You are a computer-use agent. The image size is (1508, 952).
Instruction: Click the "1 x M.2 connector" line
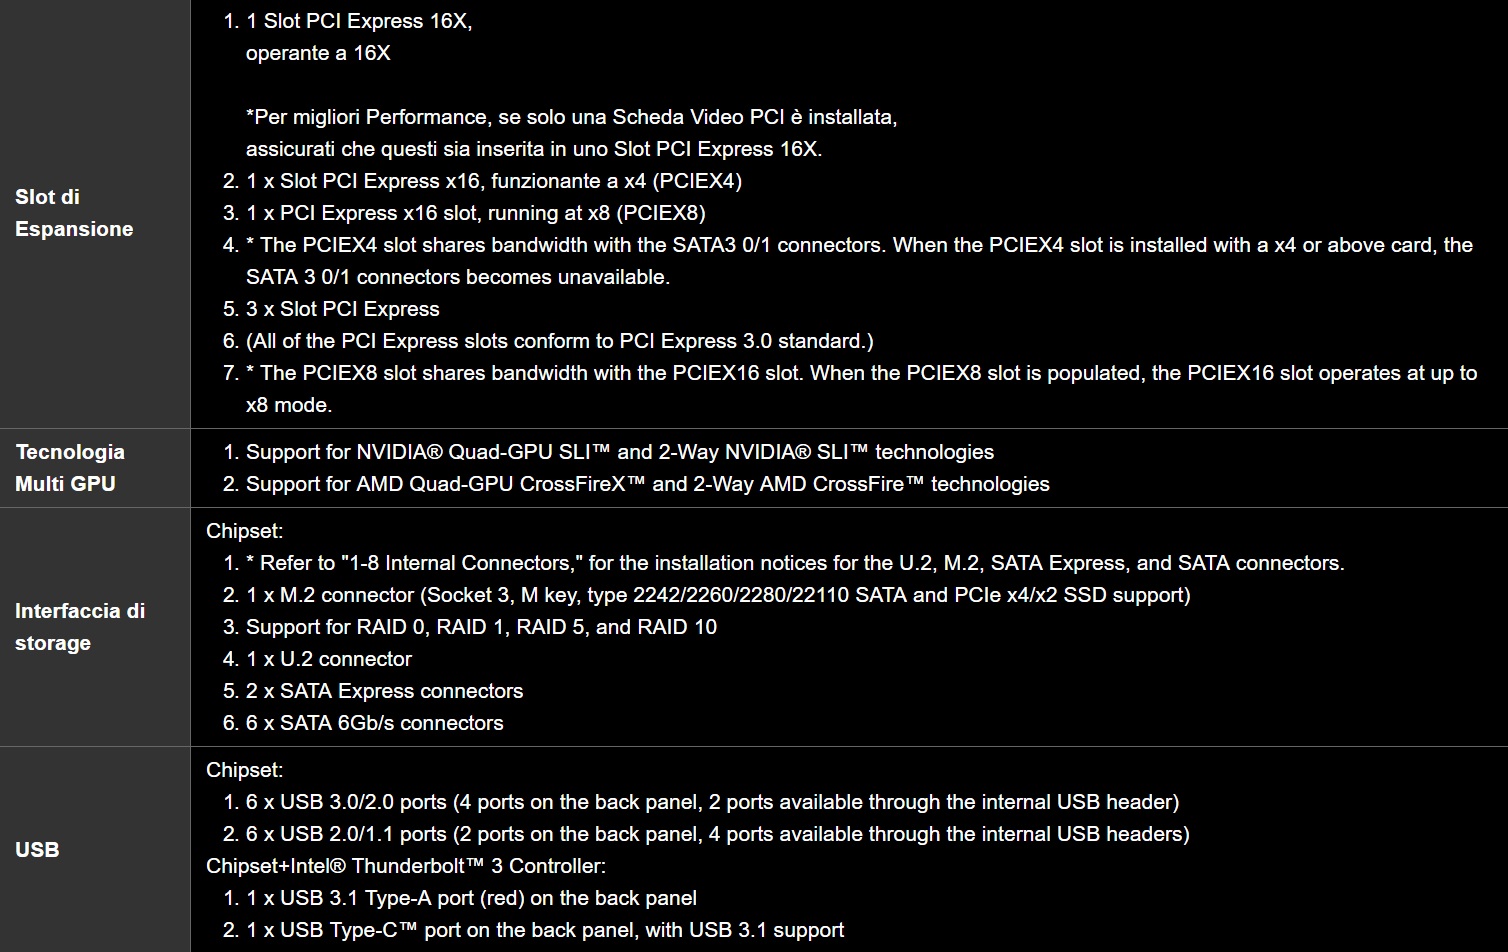[x=718, y=595]
